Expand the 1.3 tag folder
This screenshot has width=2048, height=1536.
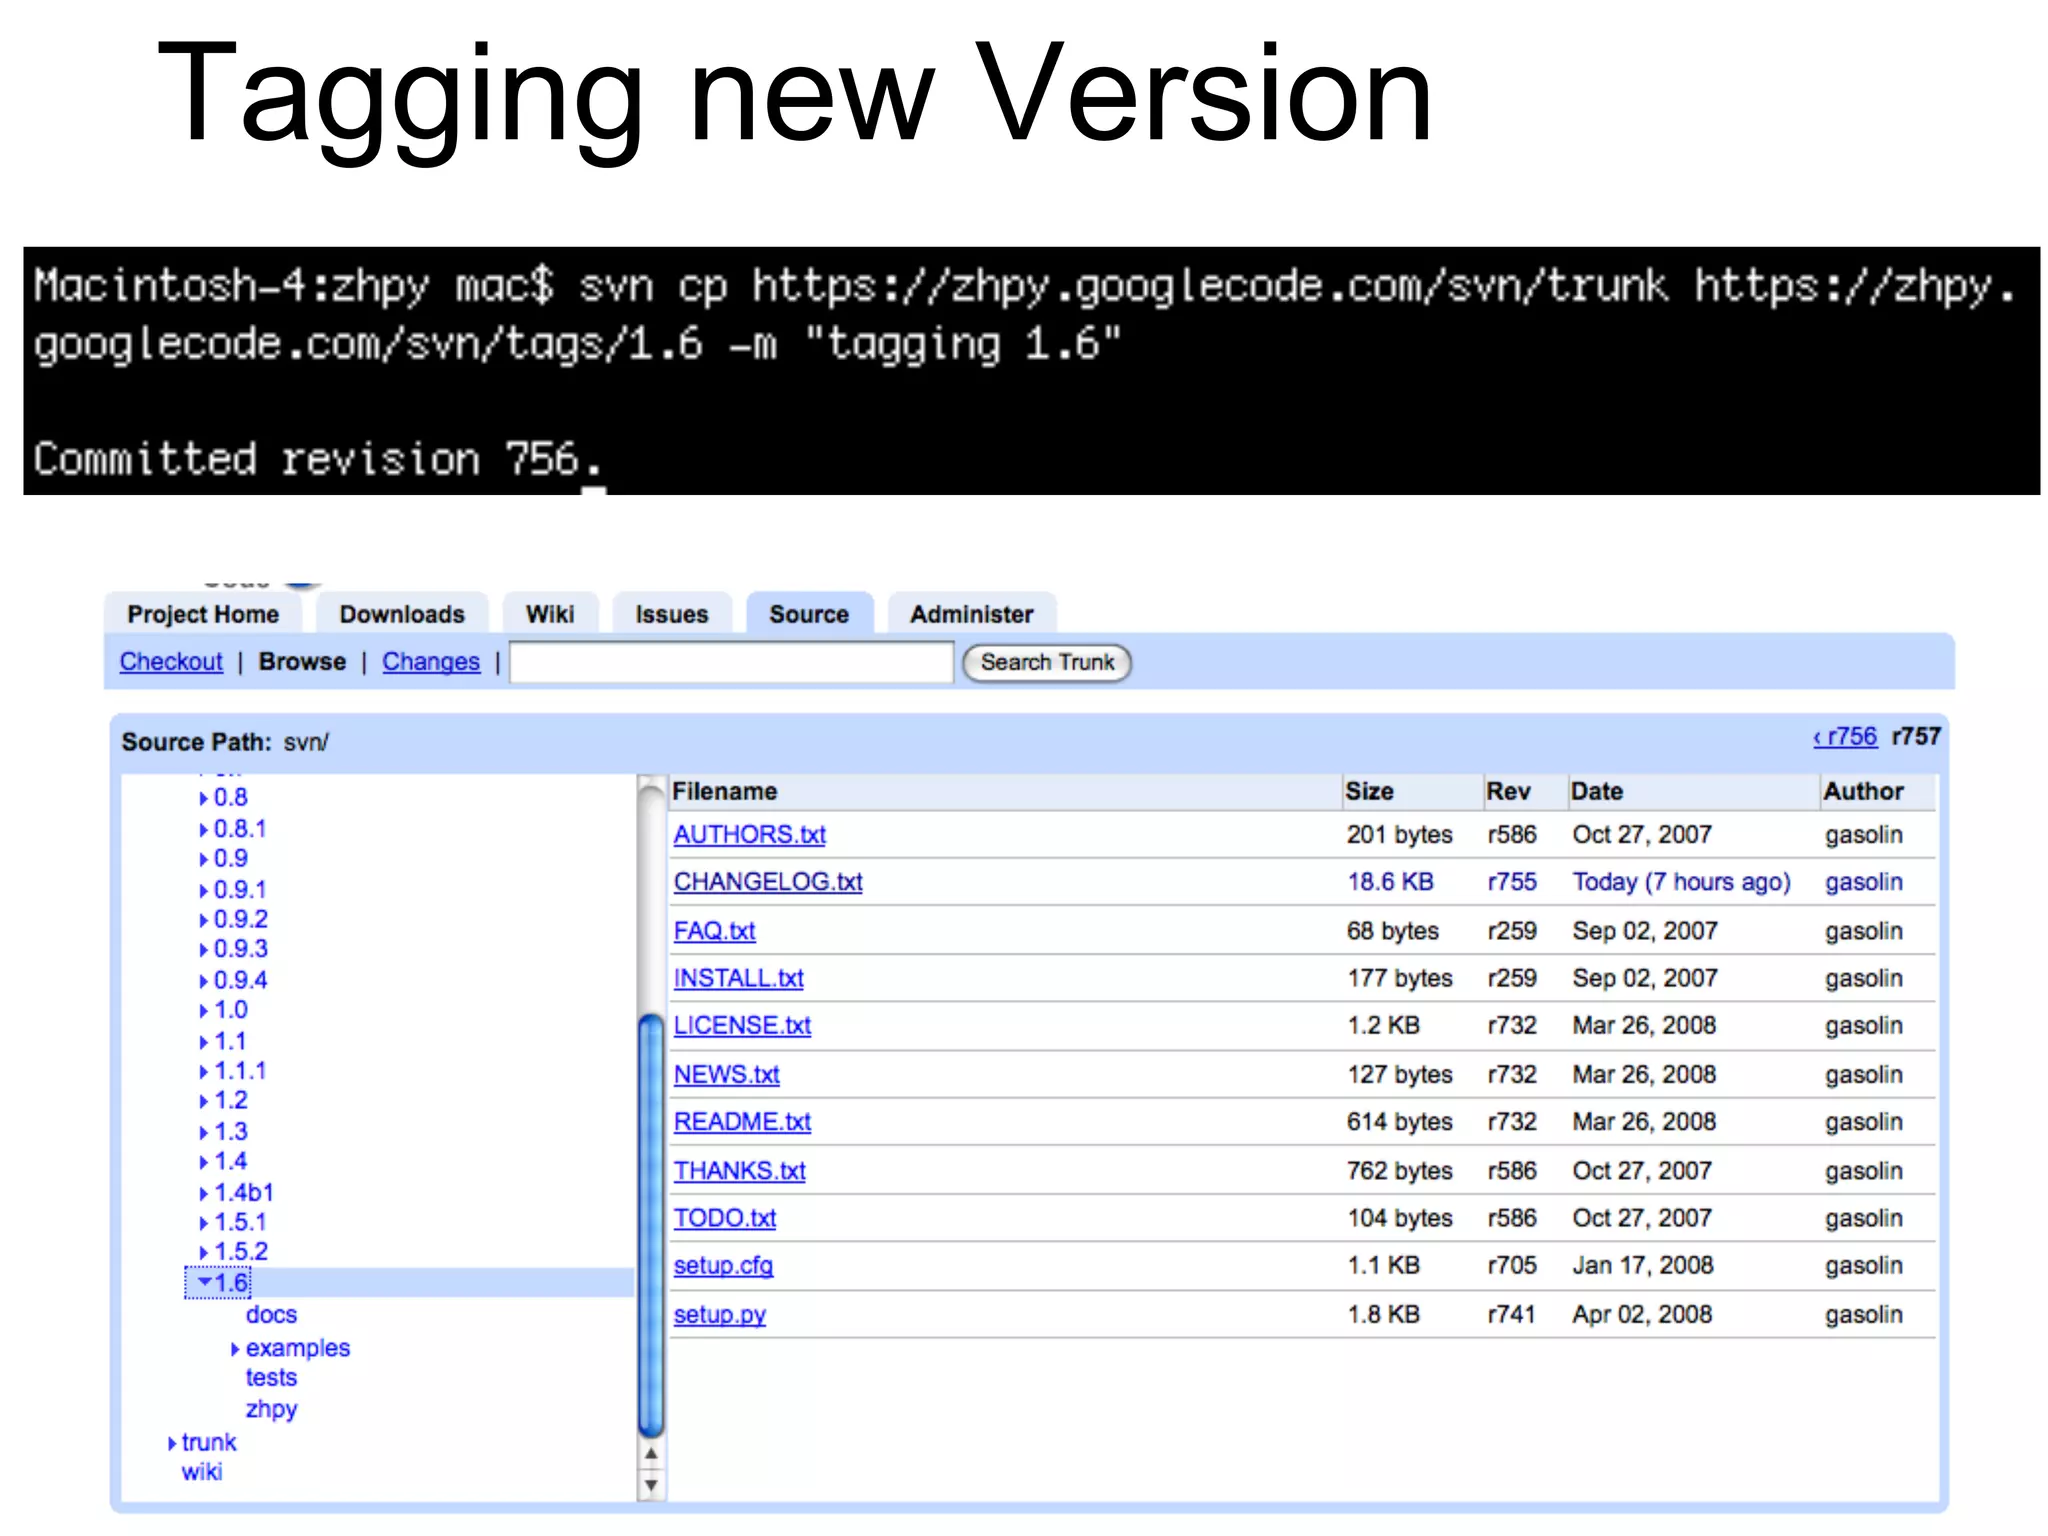tap(204, 1132)
